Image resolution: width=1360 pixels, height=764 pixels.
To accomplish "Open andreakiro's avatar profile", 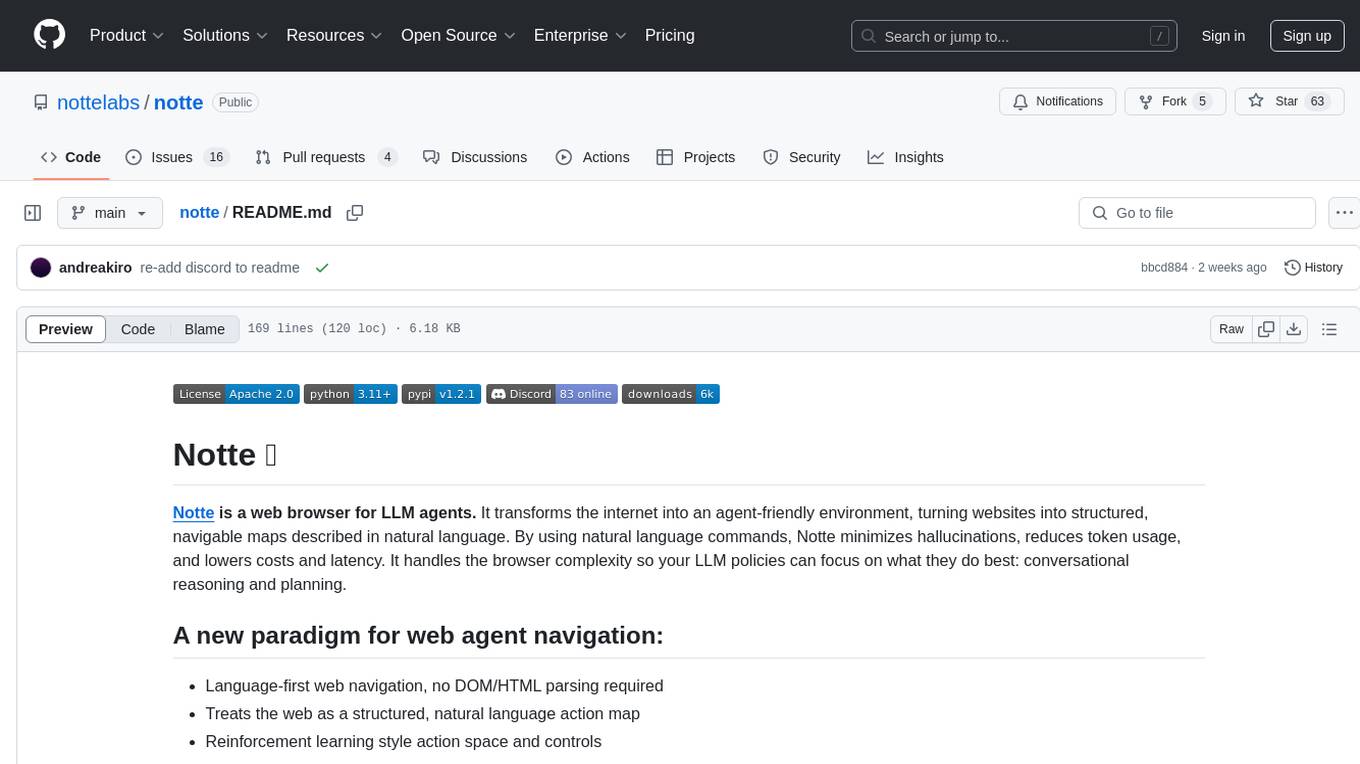I will coord(41,268).
